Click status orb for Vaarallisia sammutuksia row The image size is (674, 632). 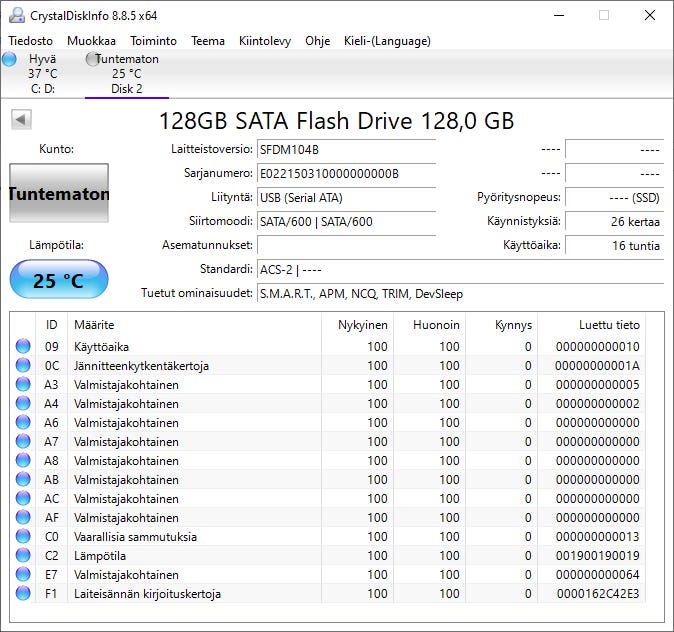click(x=23, y=537)
